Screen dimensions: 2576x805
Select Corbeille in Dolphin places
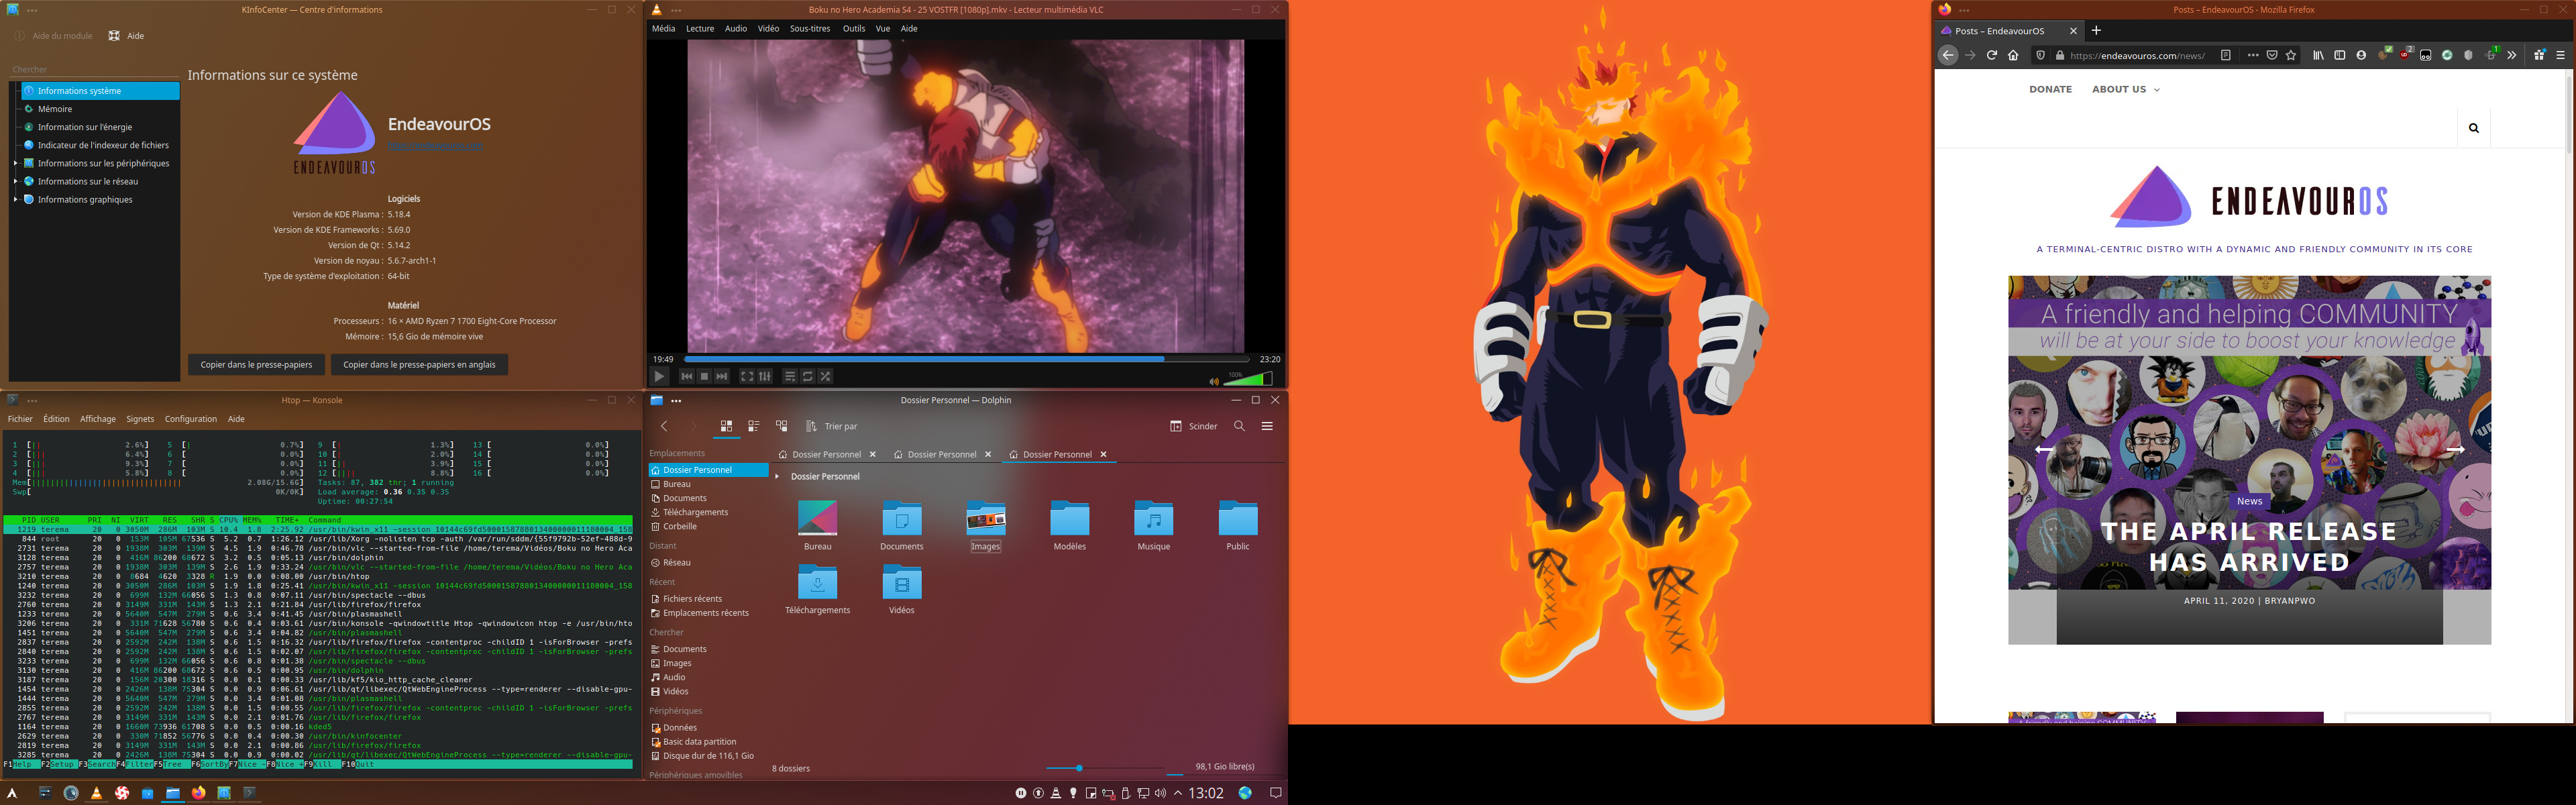click(x=680, y=526)
